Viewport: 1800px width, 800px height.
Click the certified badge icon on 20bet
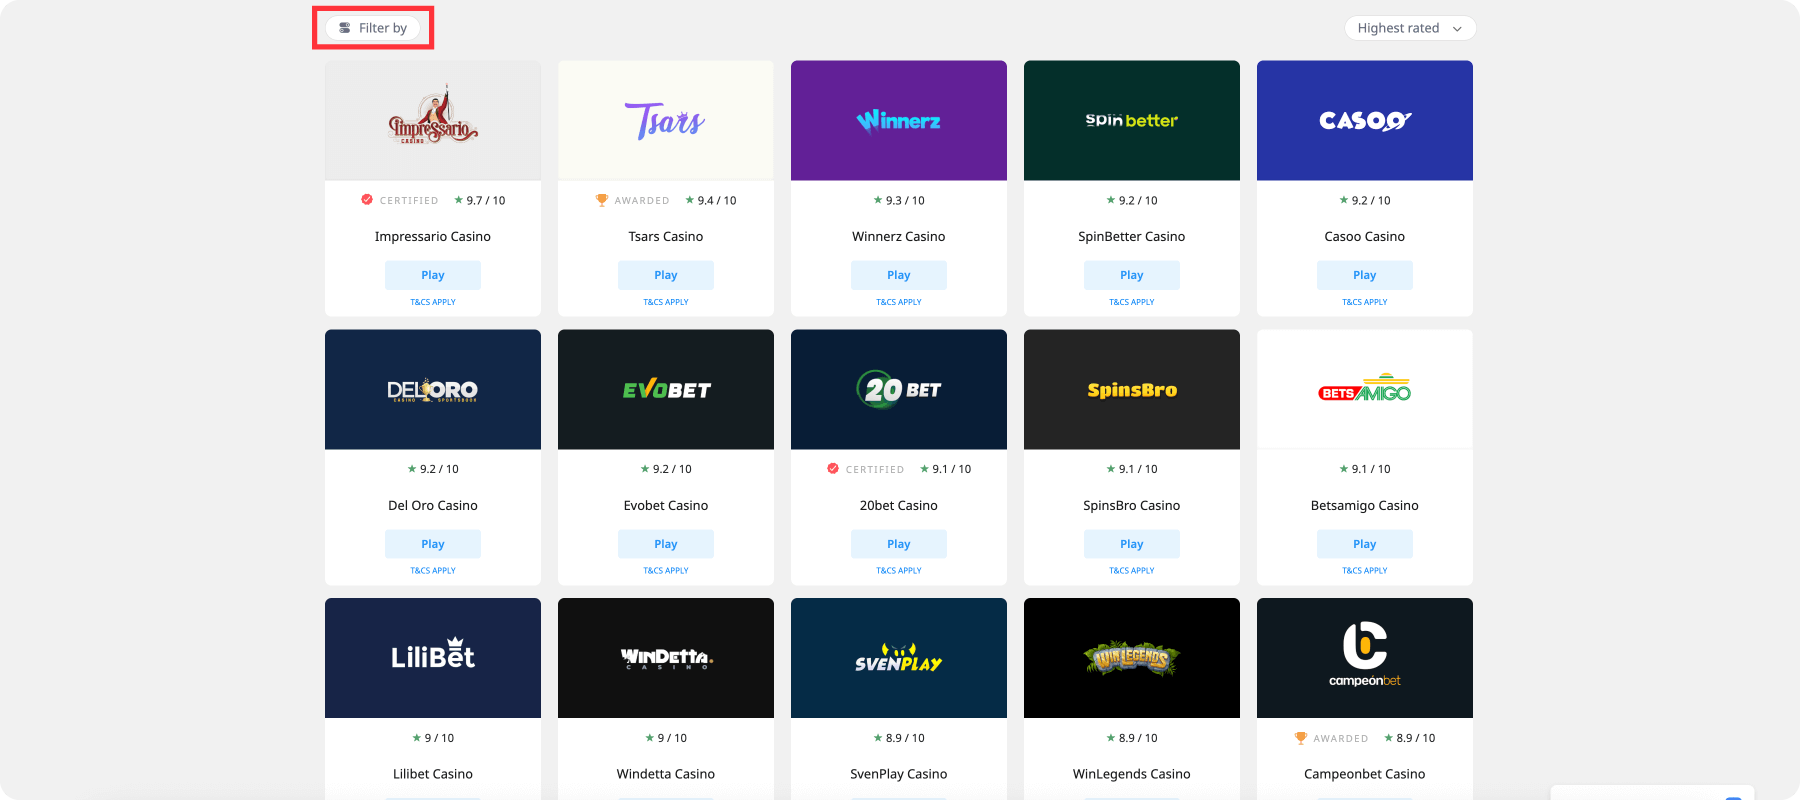[x=833, y=469]
